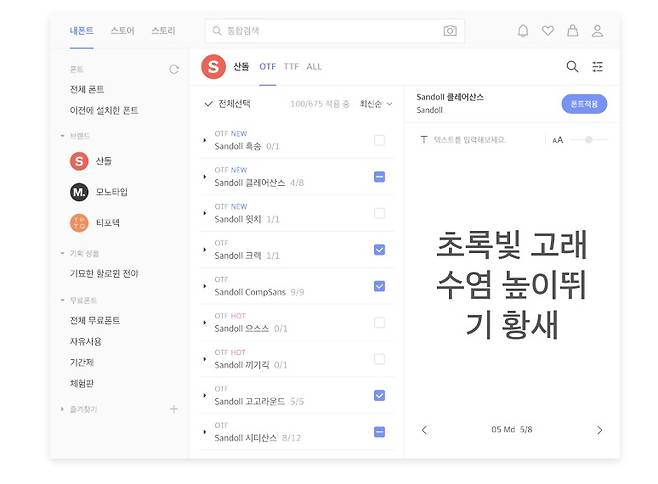Check the Sandoll 흑송 checkbox
Screen dimensions: 658x484
coord(379,140)
